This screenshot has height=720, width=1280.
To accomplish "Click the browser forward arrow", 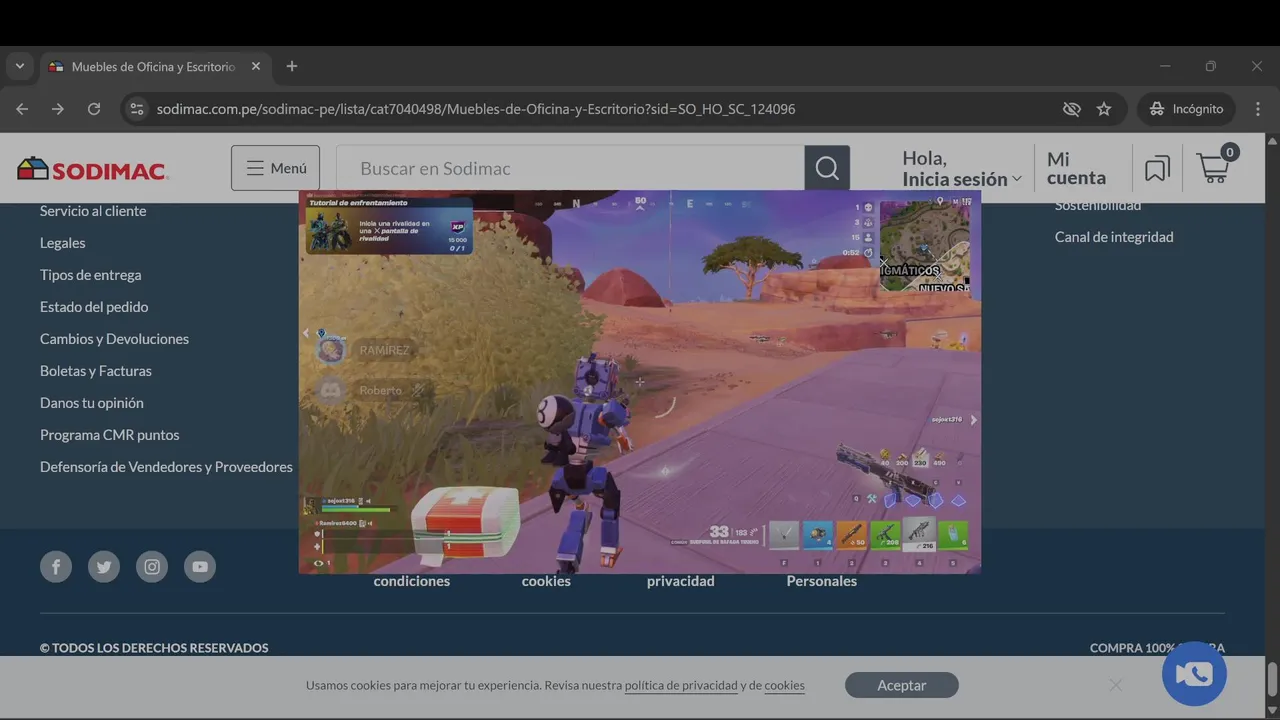I will (x=58, y=109).
